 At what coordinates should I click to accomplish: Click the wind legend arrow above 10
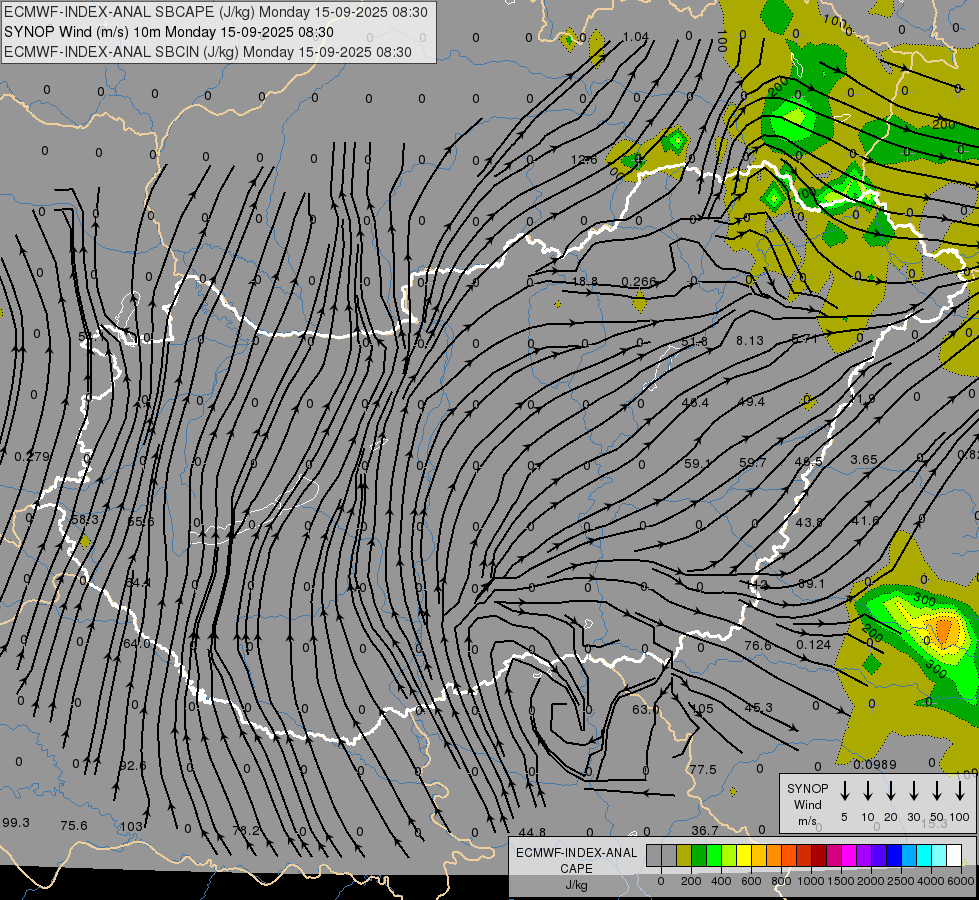coord(867,790)
